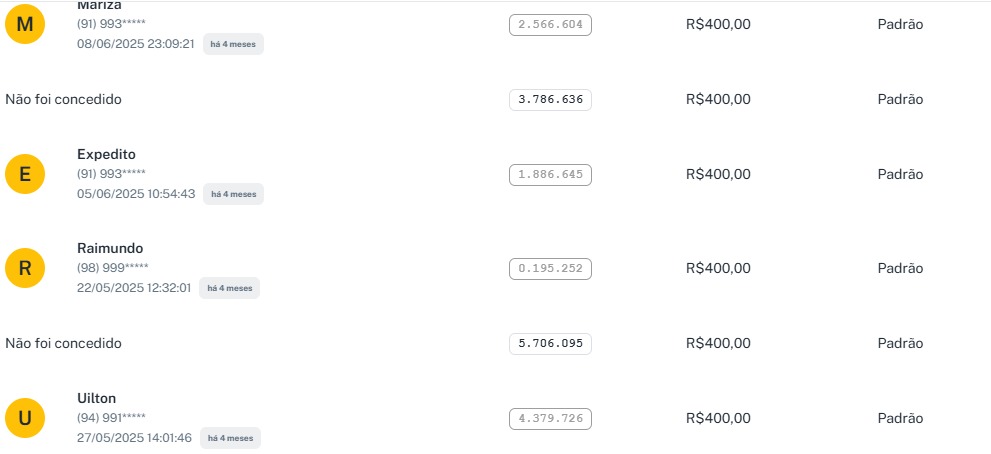Image resolution: width=991 pixels, height=454 pixels.
Task: Open the Raimundo name link
Action: pyautogui.click(x=110, y=248)
